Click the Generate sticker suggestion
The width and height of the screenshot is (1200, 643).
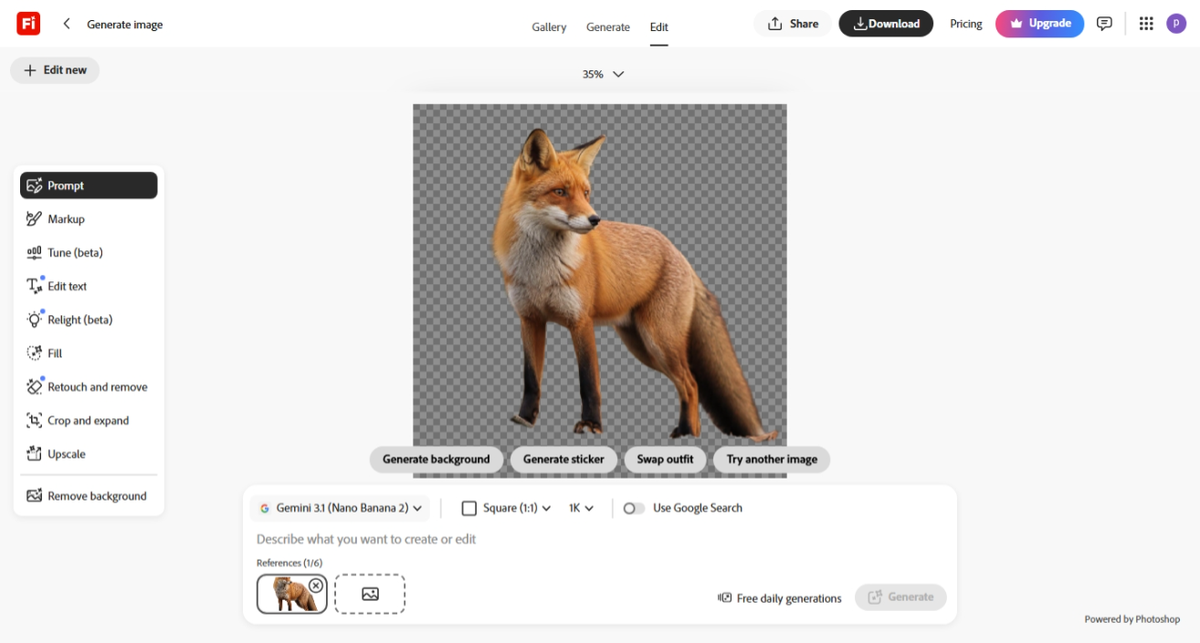click(x=564, y=459)
